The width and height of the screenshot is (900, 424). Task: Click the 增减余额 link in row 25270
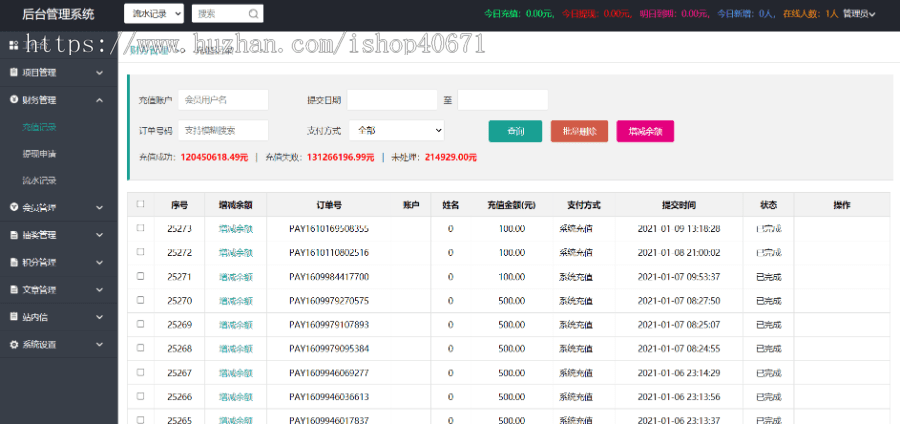point(235,300)
